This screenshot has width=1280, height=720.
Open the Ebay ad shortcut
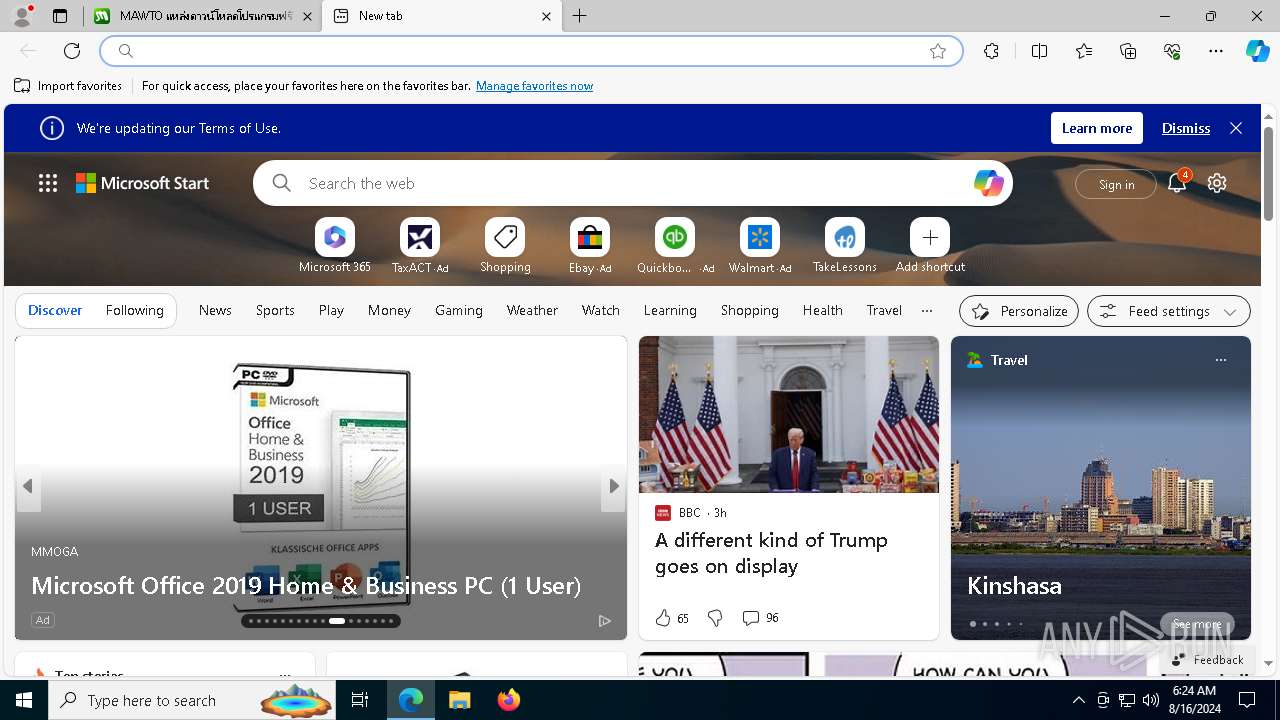[590, 246]
